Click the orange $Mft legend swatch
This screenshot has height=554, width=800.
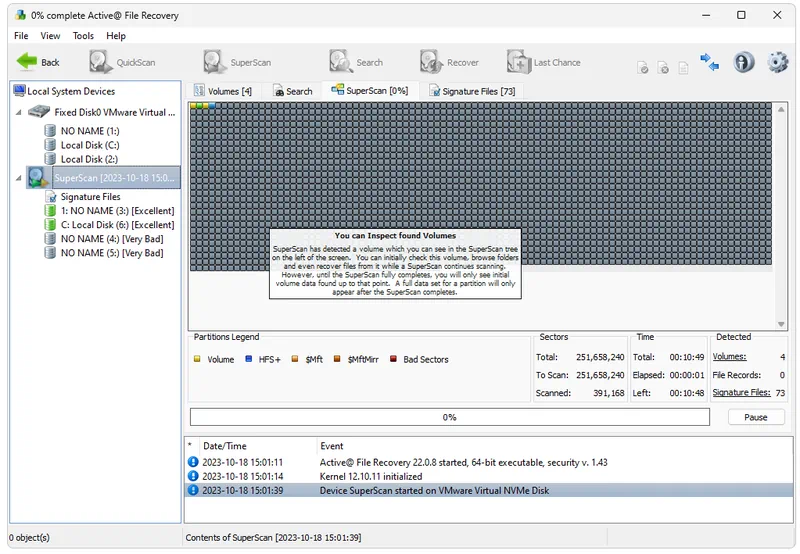tap(294, 359)
